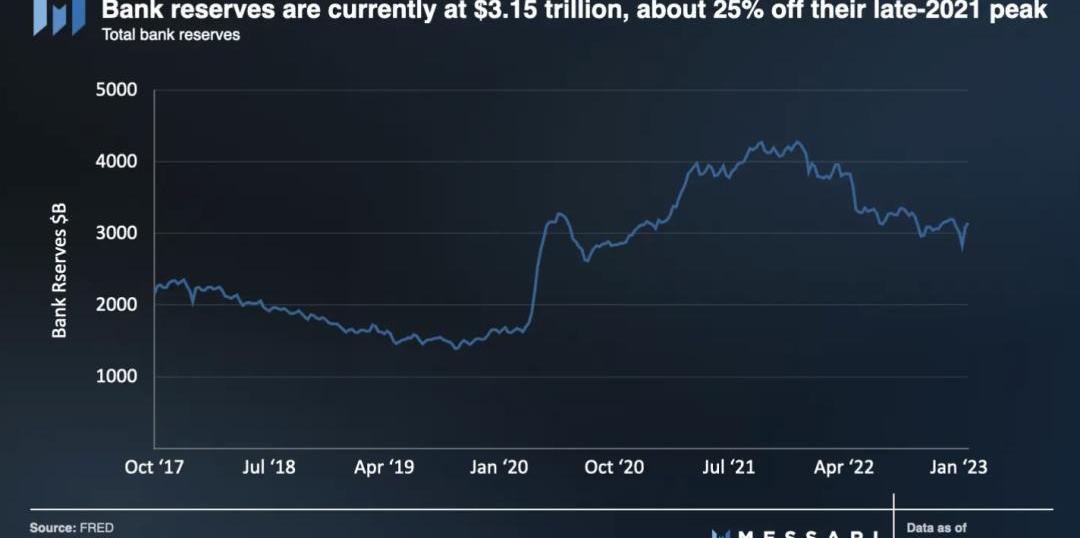1080x538 pixels.
Task: Click the Jul '21 x-axis label
Action: click(730, 467)
